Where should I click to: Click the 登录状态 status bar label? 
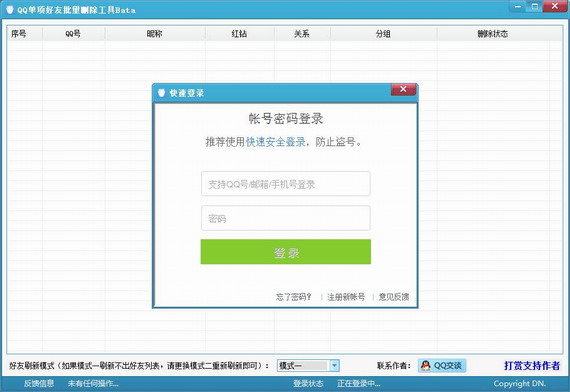(x=308, y=383)
